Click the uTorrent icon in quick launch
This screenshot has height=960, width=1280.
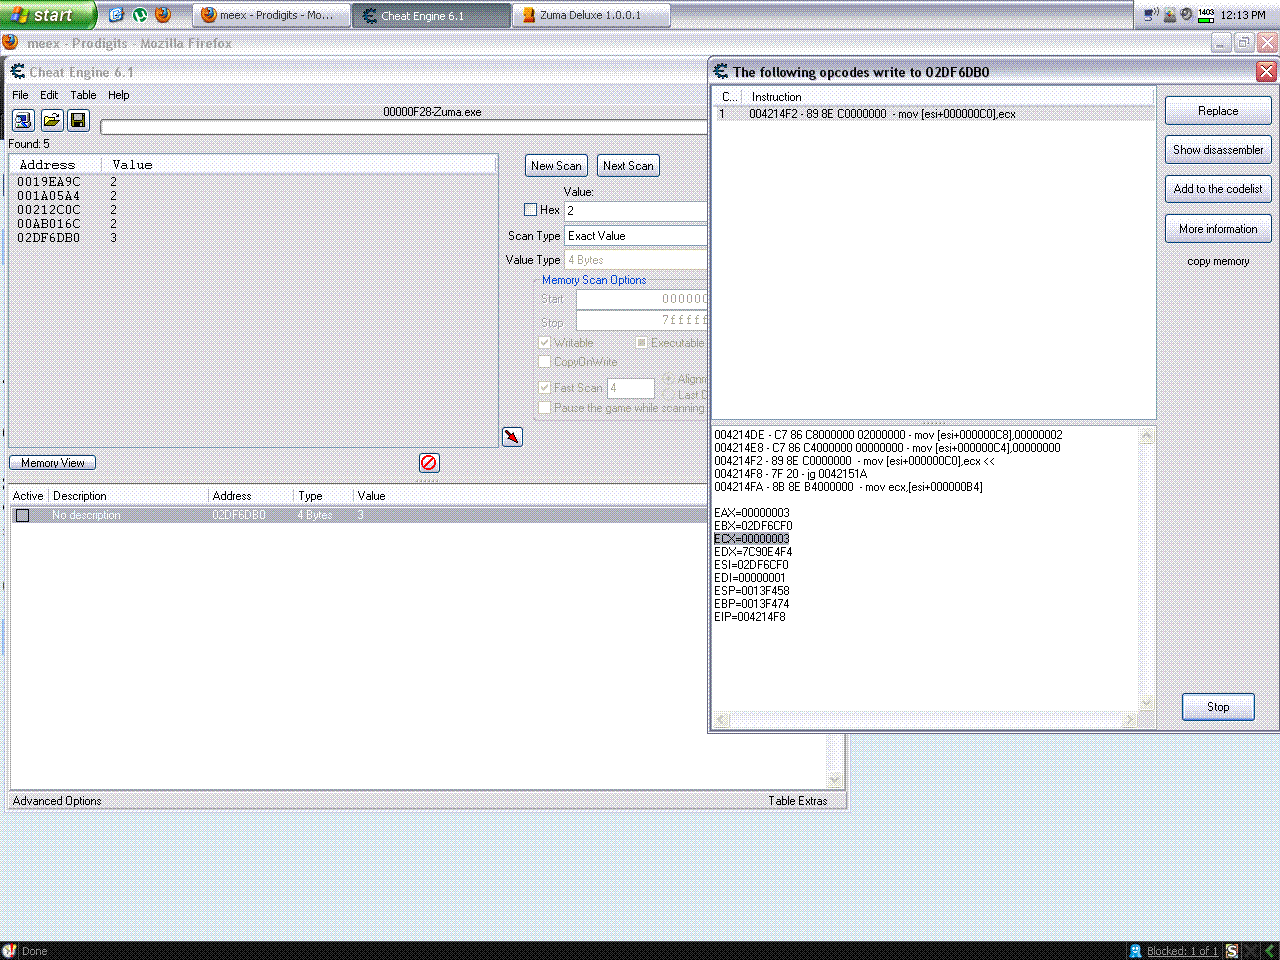click(x=140, y=15)
